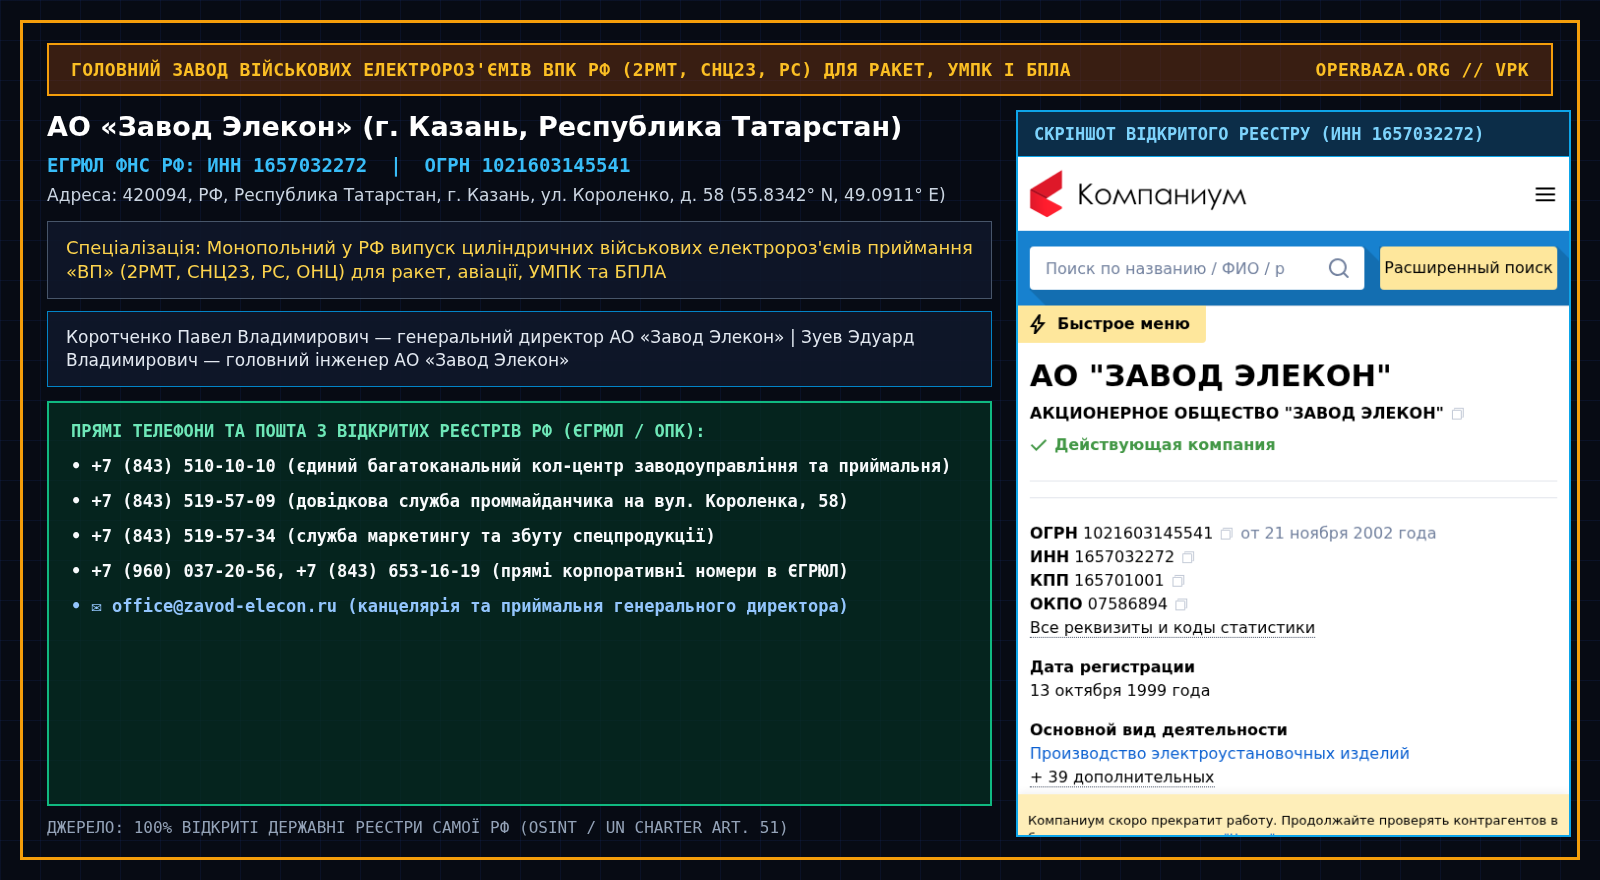Copy the КПП 165701001 value icon

(1178, 581)
